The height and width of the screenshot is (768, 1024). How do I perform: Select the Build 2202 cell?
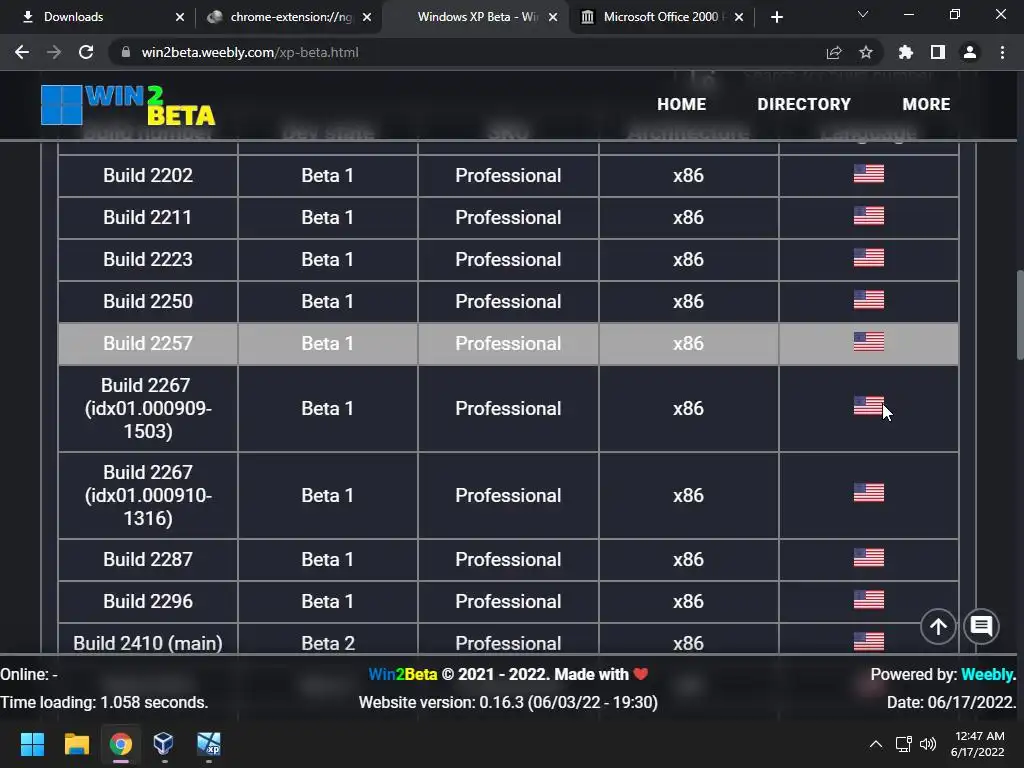(x=148, y=176)
